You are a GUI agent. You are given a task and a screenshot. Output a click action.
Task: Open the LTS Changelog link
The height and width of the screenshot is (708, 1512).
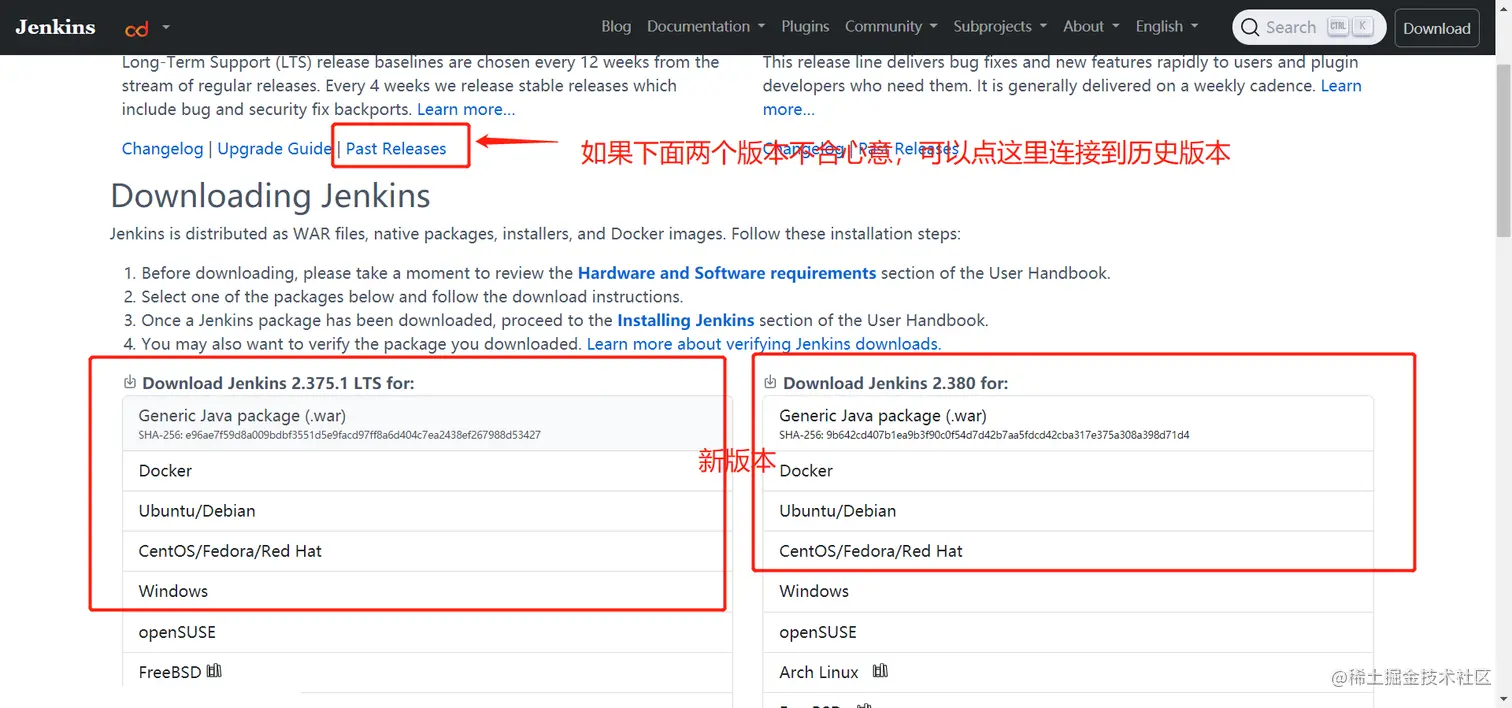[x=162, y=149]
